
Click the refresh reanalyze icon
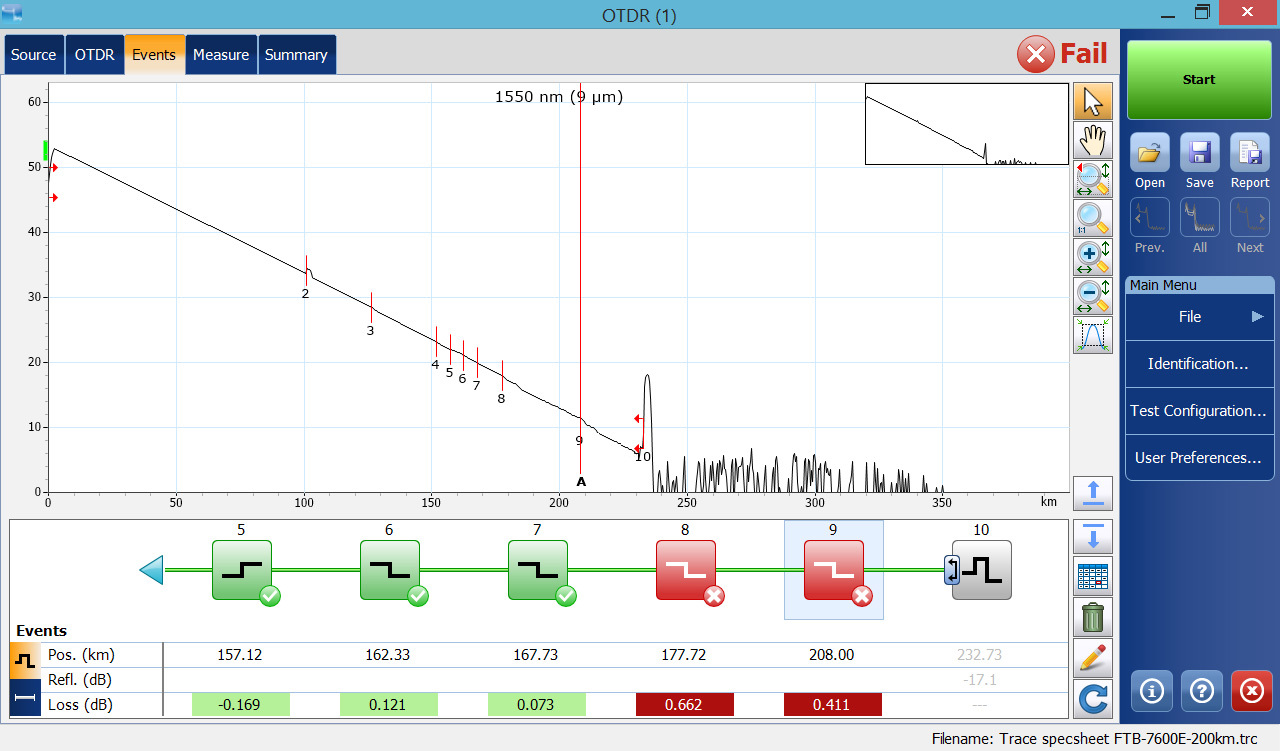tap(1093, 698)
